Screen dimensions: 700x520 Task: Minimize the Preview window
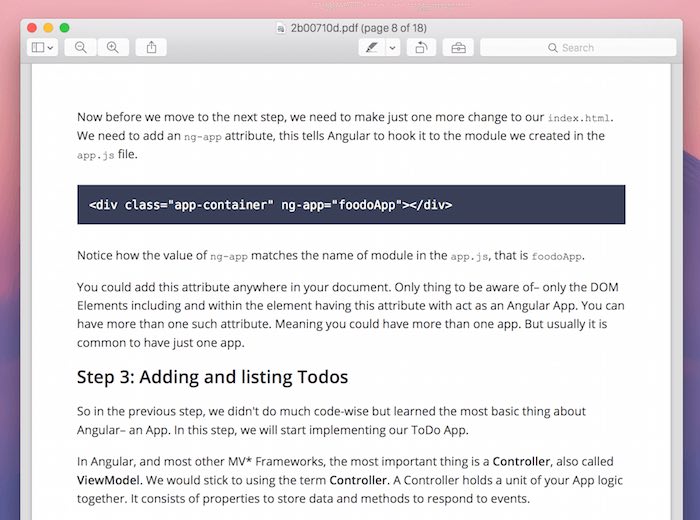coord(48,28)
